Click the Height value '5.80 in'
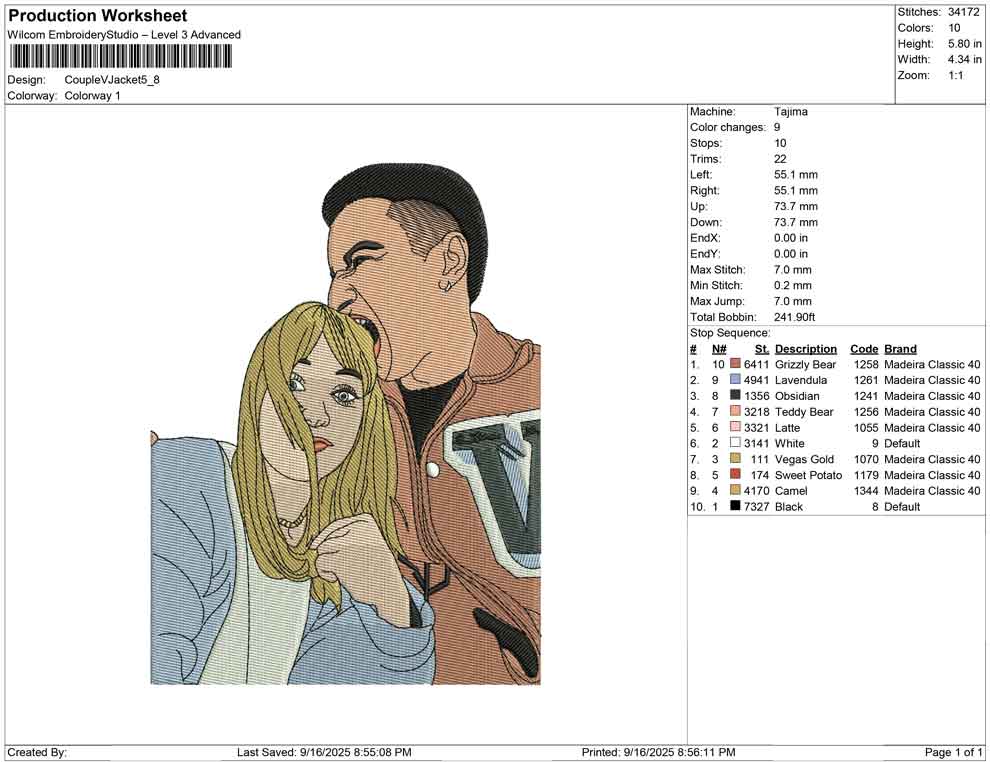 click(x=965, y=44)
